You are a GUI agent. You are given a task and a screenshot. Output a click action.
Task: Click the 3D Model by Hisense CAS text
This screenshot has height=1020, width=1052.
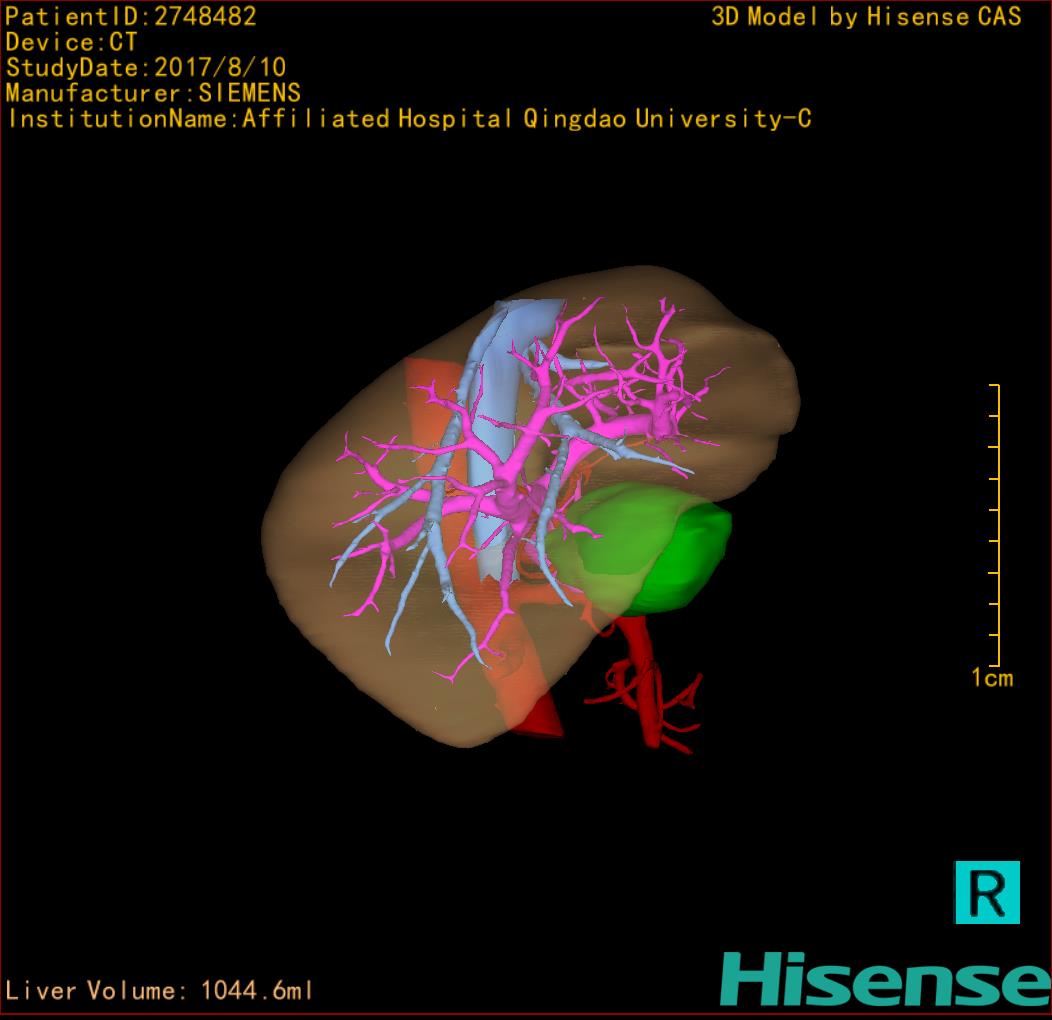866,16
